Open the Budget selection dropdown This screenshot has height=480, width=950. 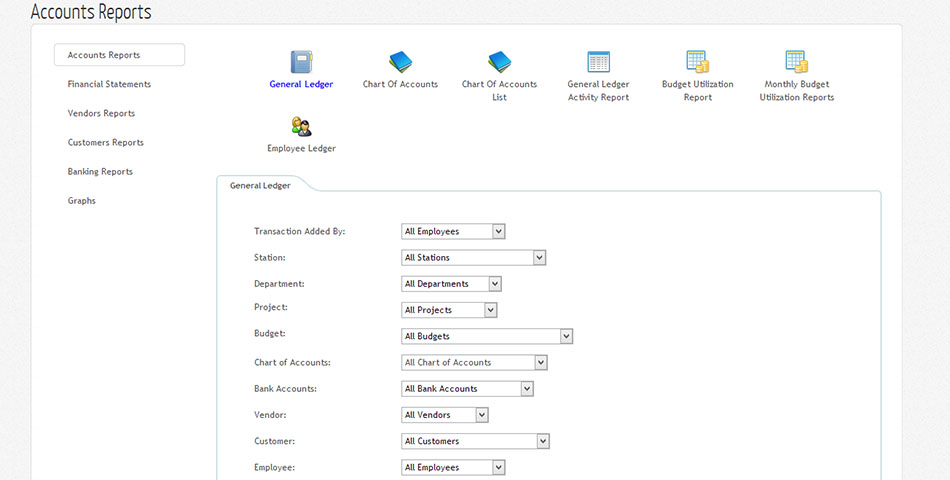487,337
